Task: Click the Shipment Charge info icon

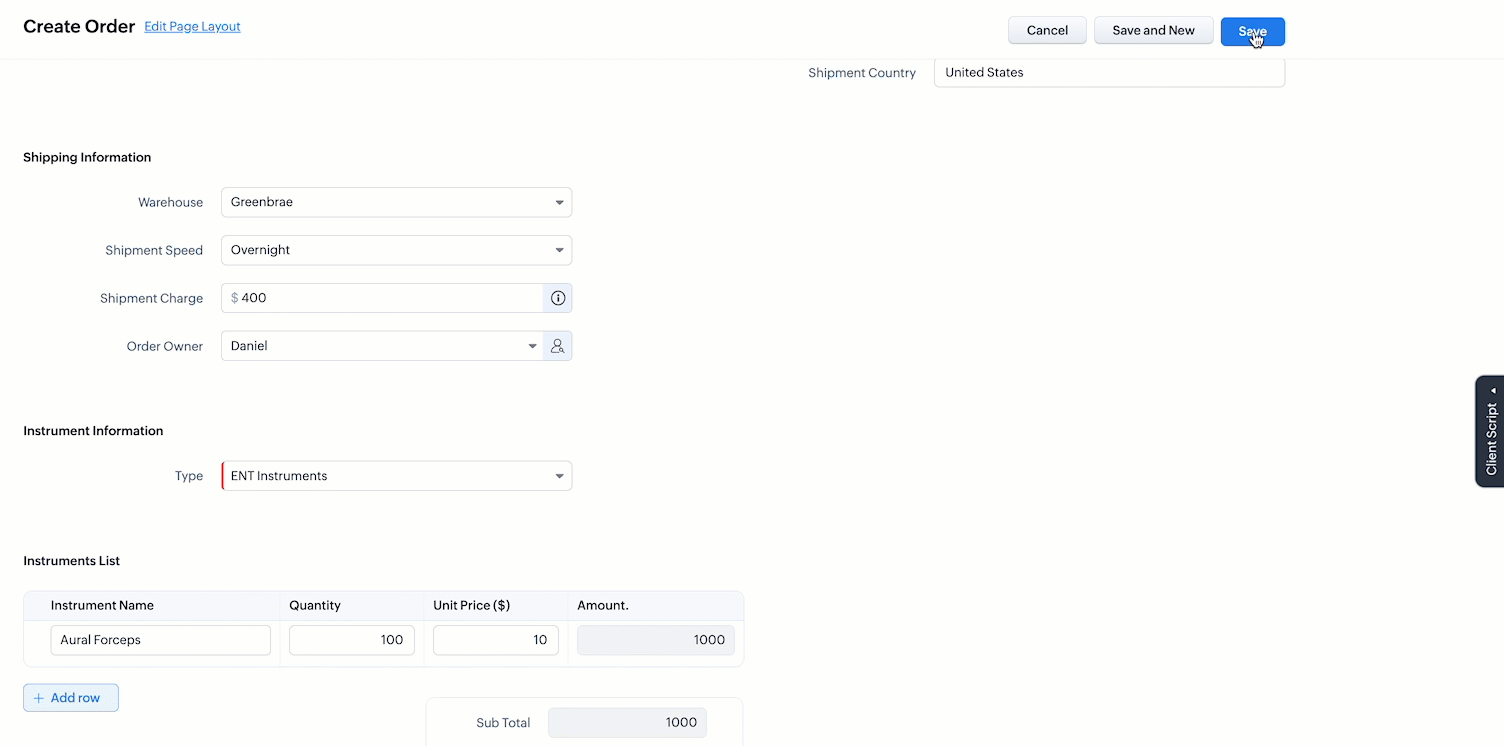Action: point(558,298)
